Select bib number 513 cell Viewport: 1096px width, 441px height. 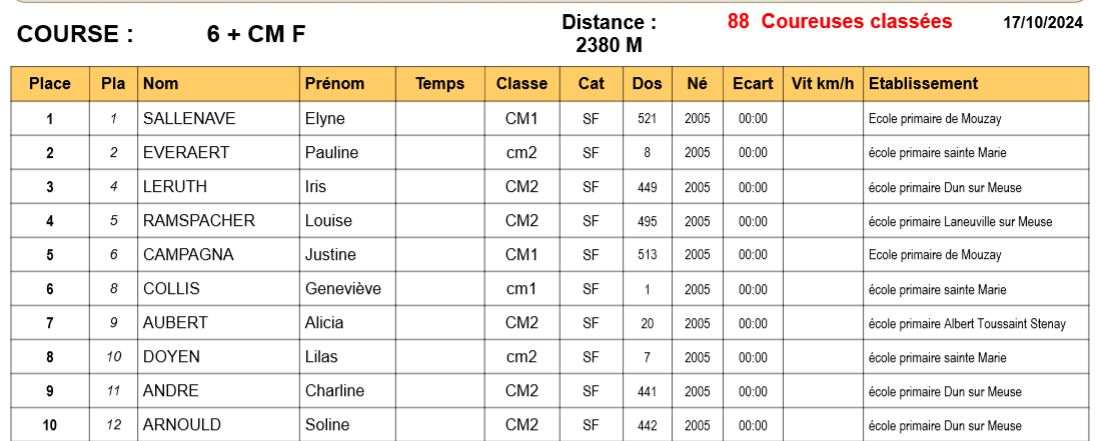[647, 255]
